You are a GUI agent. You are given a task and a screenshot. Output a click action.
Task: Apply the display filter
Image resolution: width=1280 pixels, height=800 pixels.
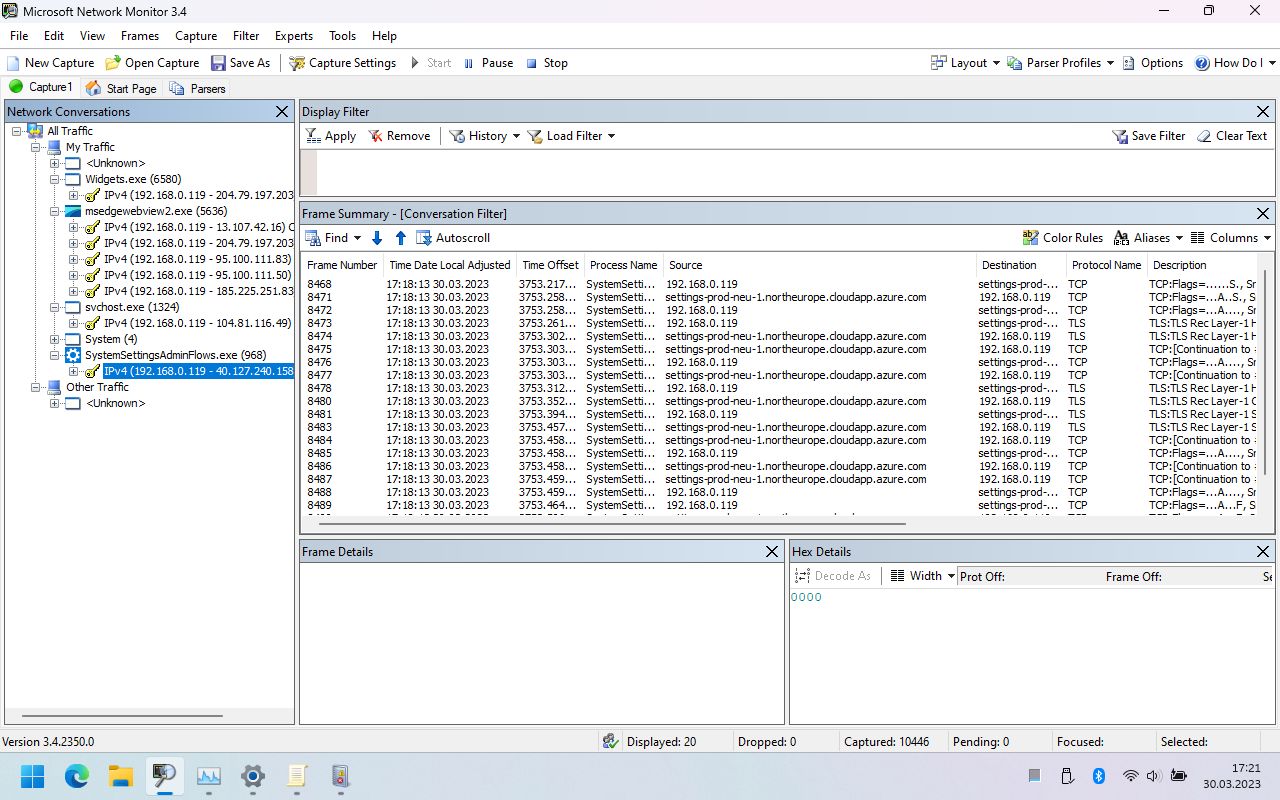pos(330,136)
